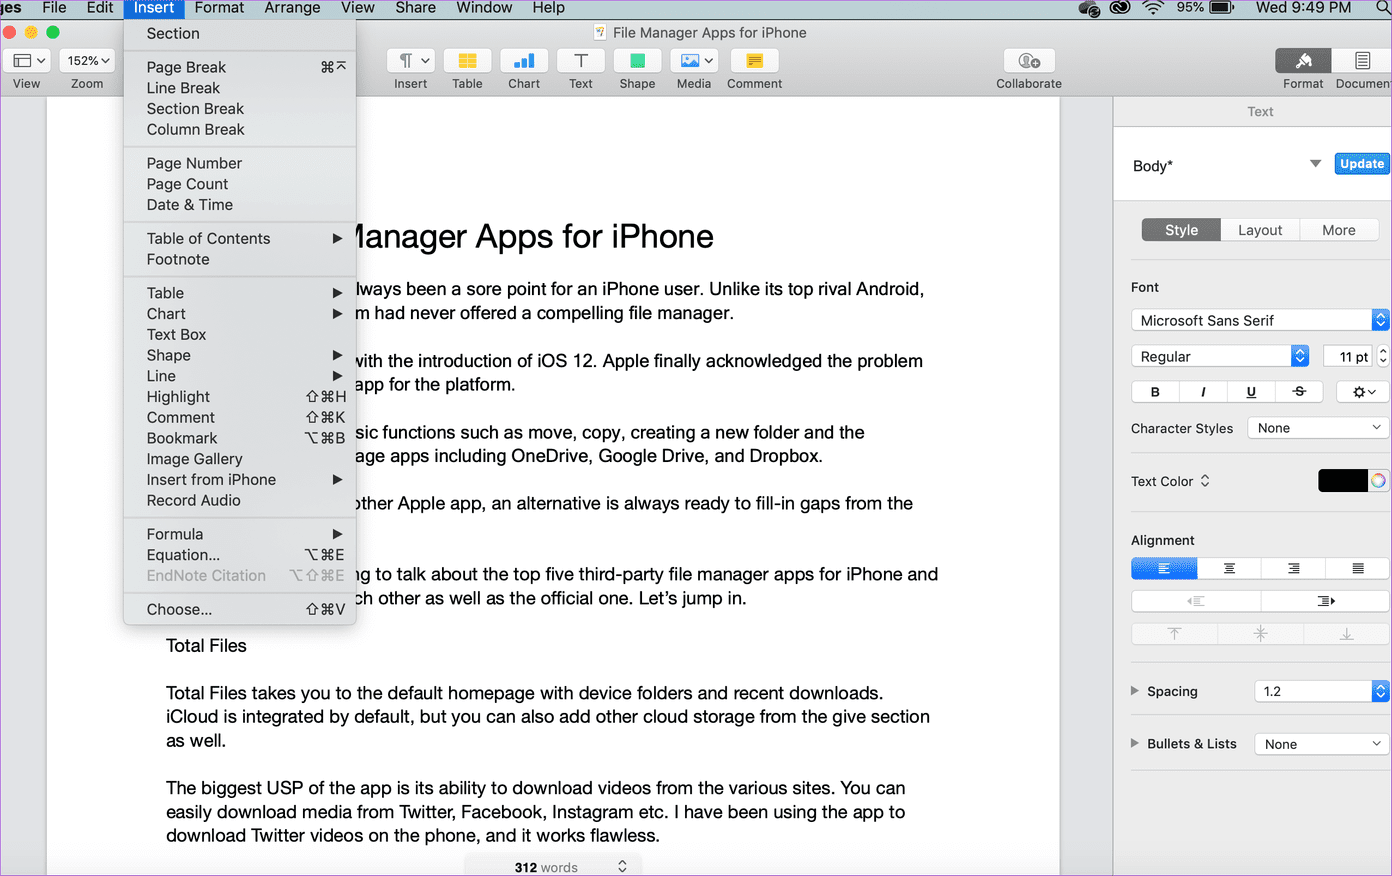Open Bullets & Lists None dropdown
The image size is (1392, 876).
click(x=1322, y=744)
